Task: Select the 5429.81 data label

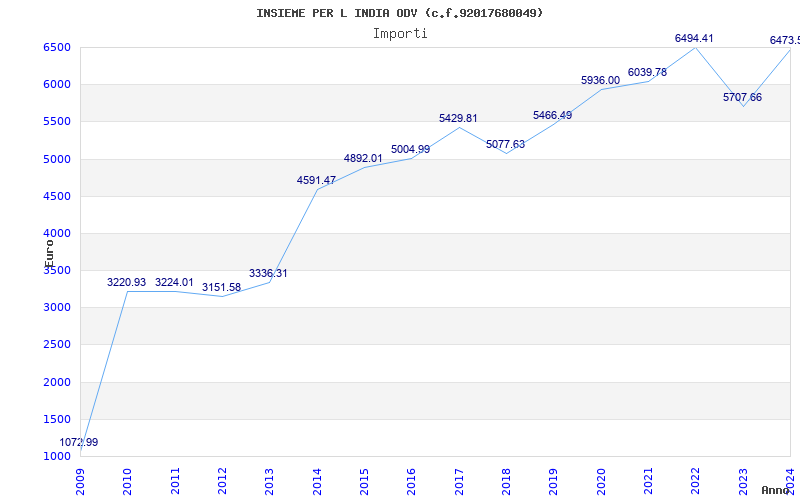Action: [458, 118]
